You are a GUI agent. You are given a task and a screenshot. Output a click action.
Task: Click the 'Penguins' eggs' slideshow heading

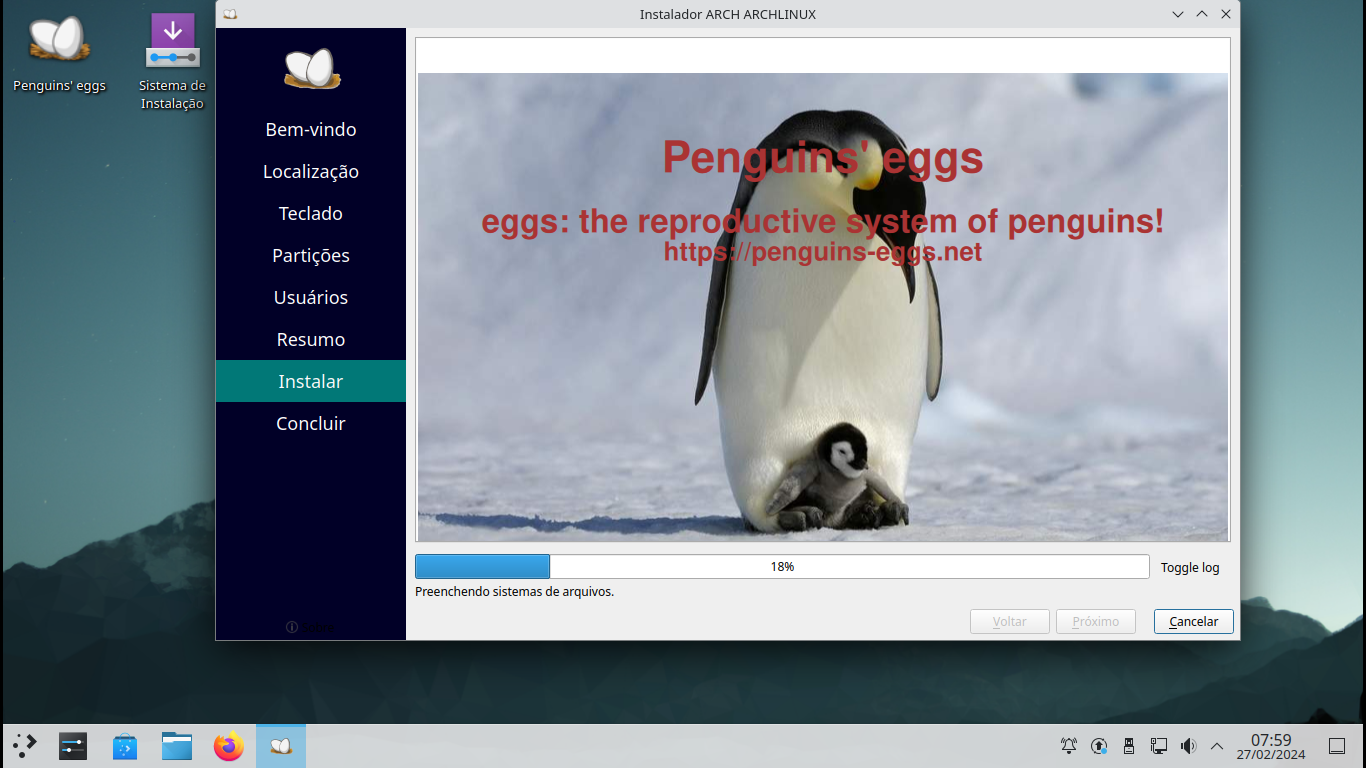coord(823,158)
